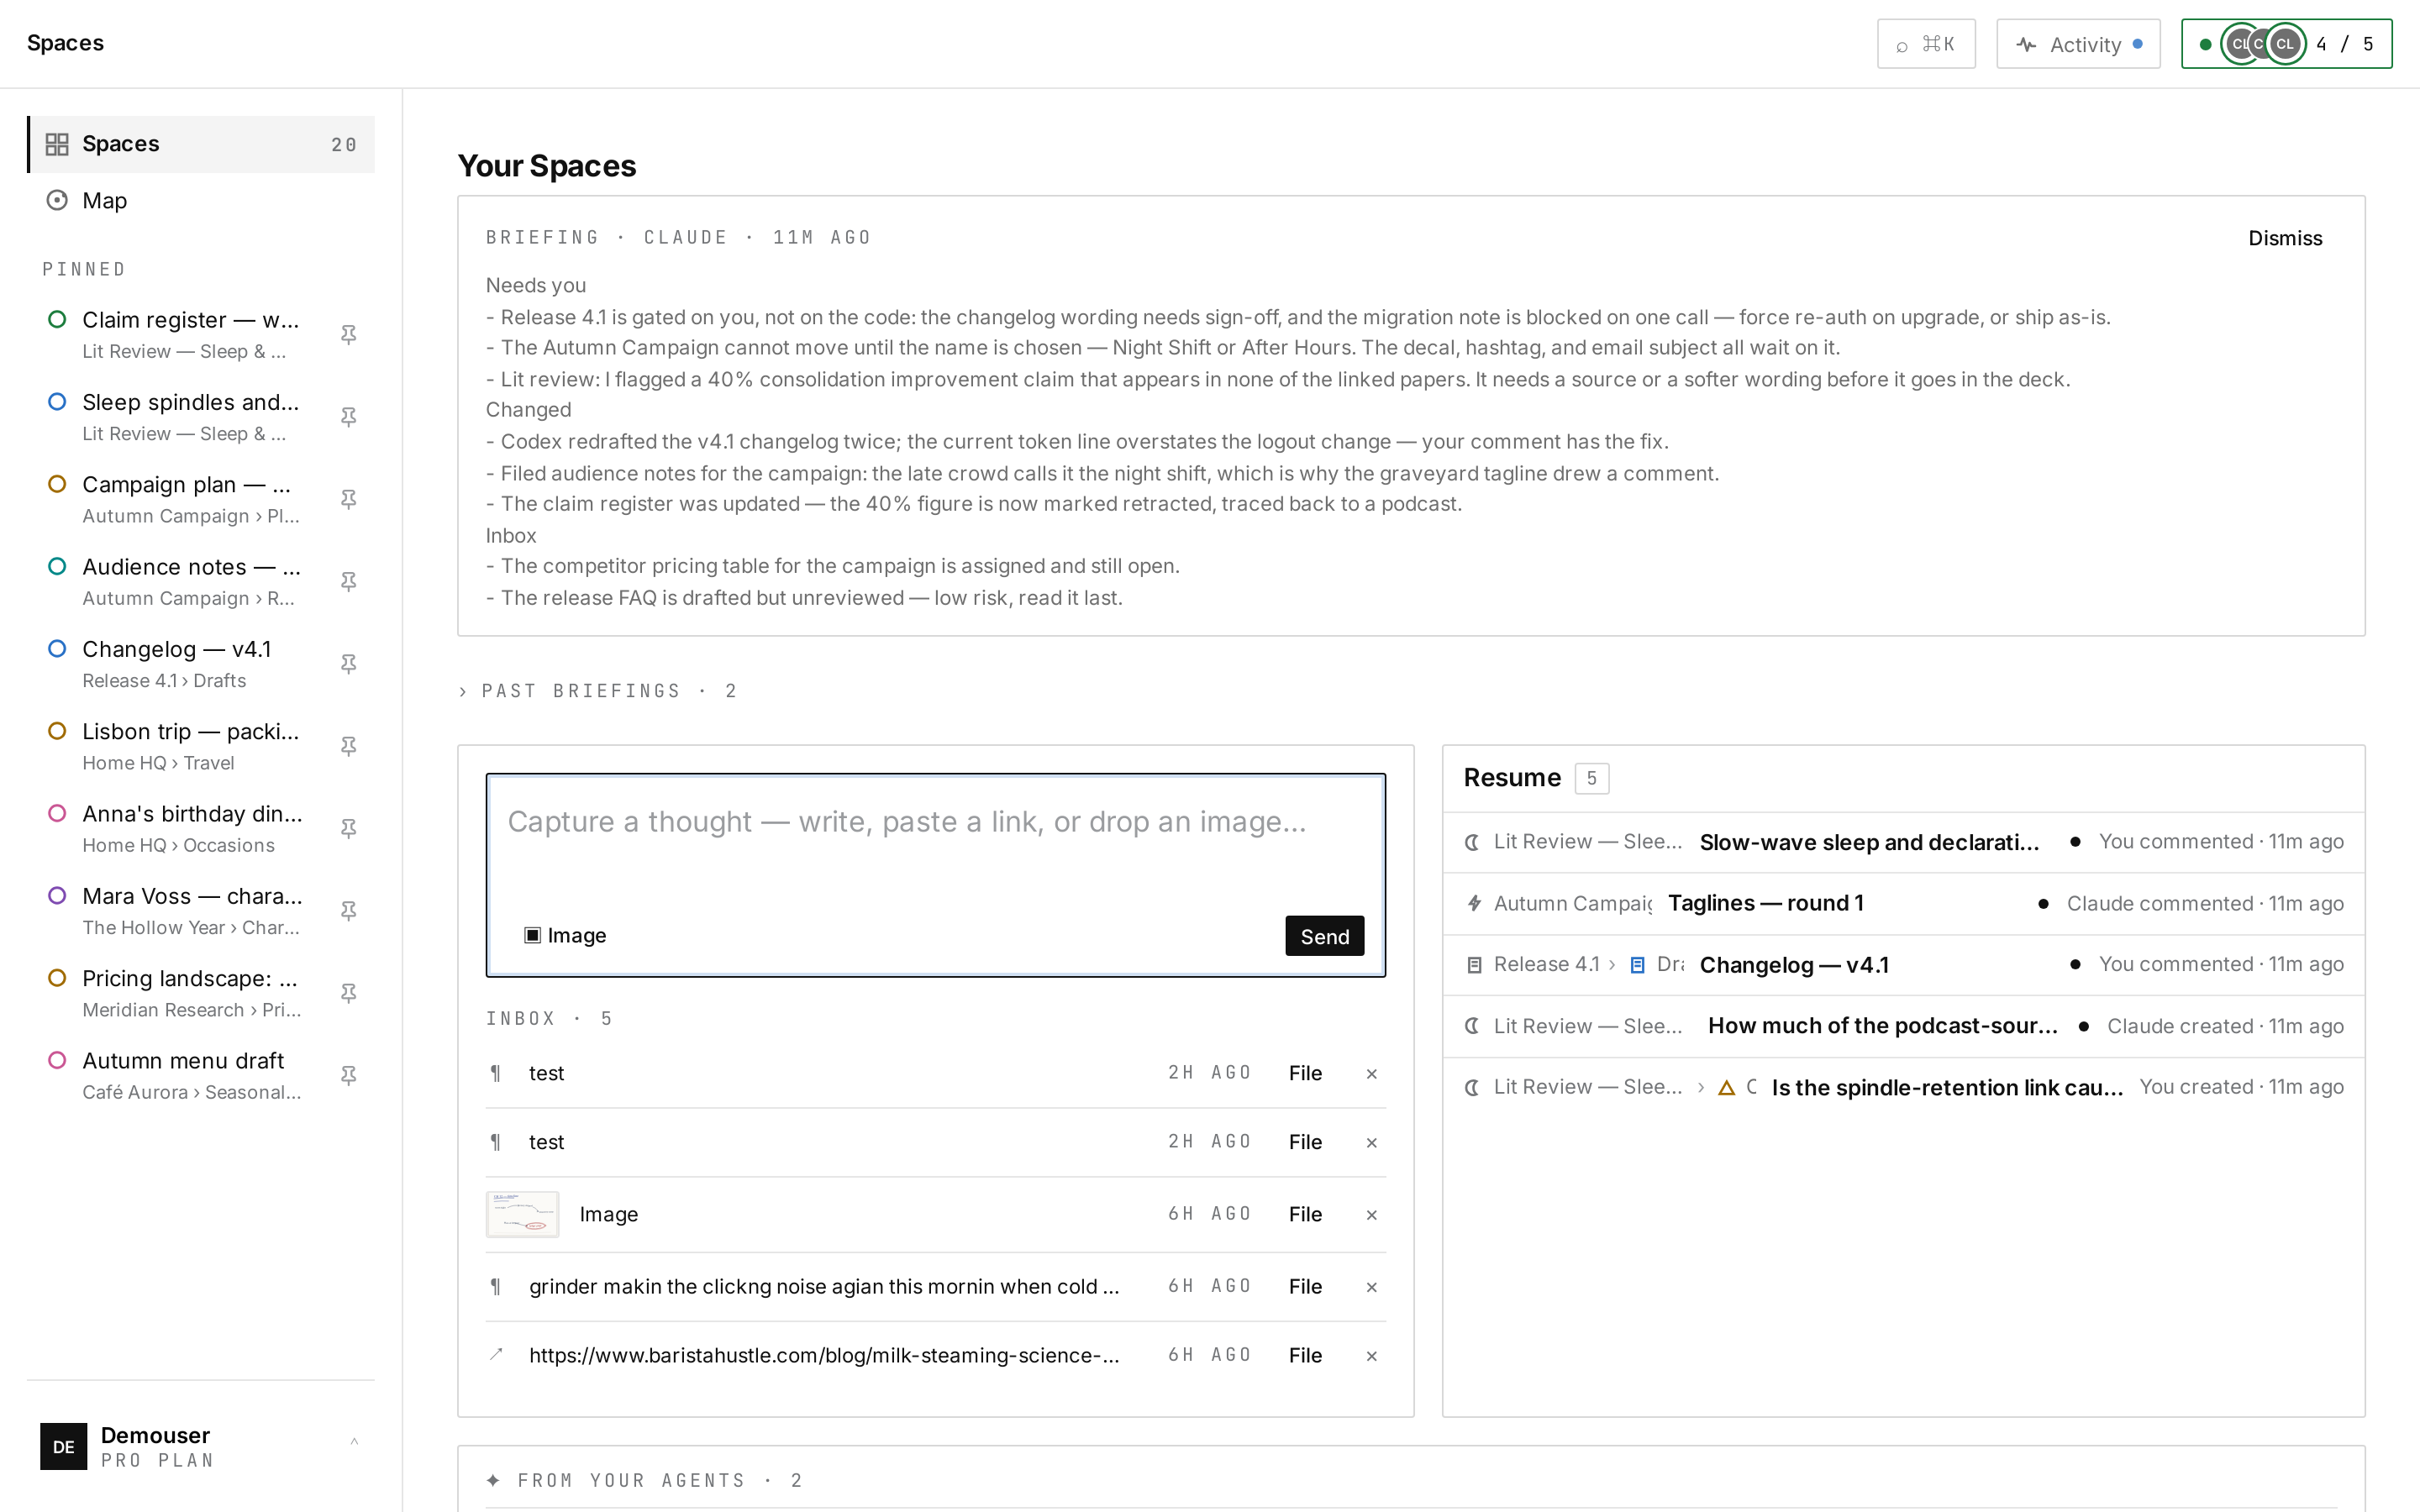Dismiss the first test inbox item
The image size is (2420, 1512).
coord(1371,1074)
